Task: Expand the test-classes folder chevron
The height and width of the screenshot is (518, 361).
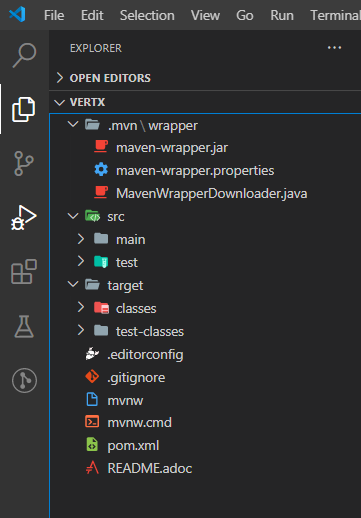Action: (x=81, y=330)
